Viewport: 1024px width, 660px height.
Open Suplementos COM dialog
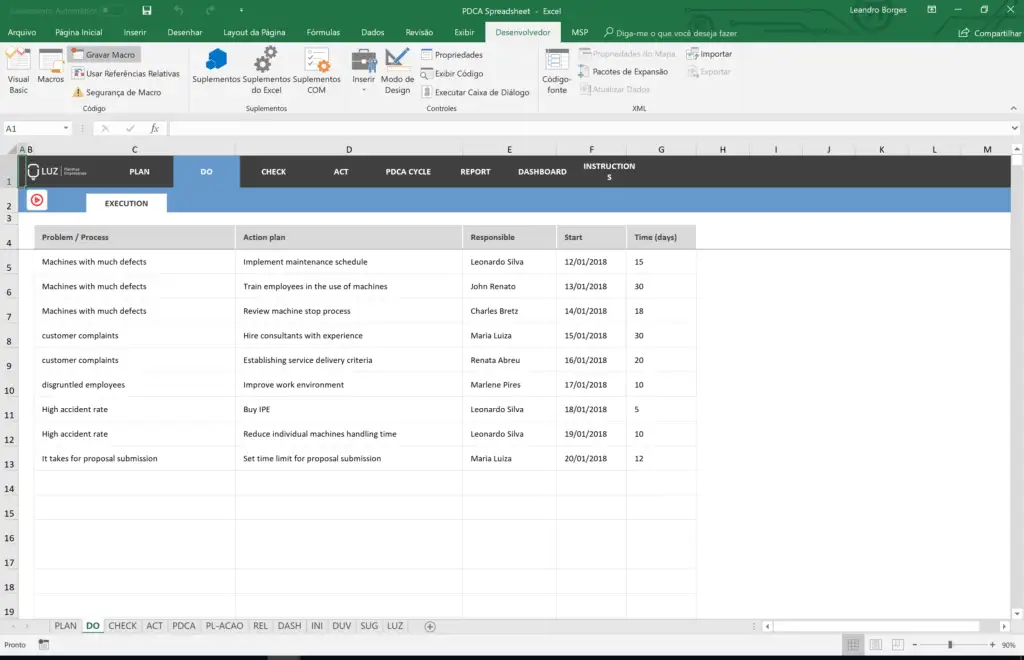click(317, 71)
